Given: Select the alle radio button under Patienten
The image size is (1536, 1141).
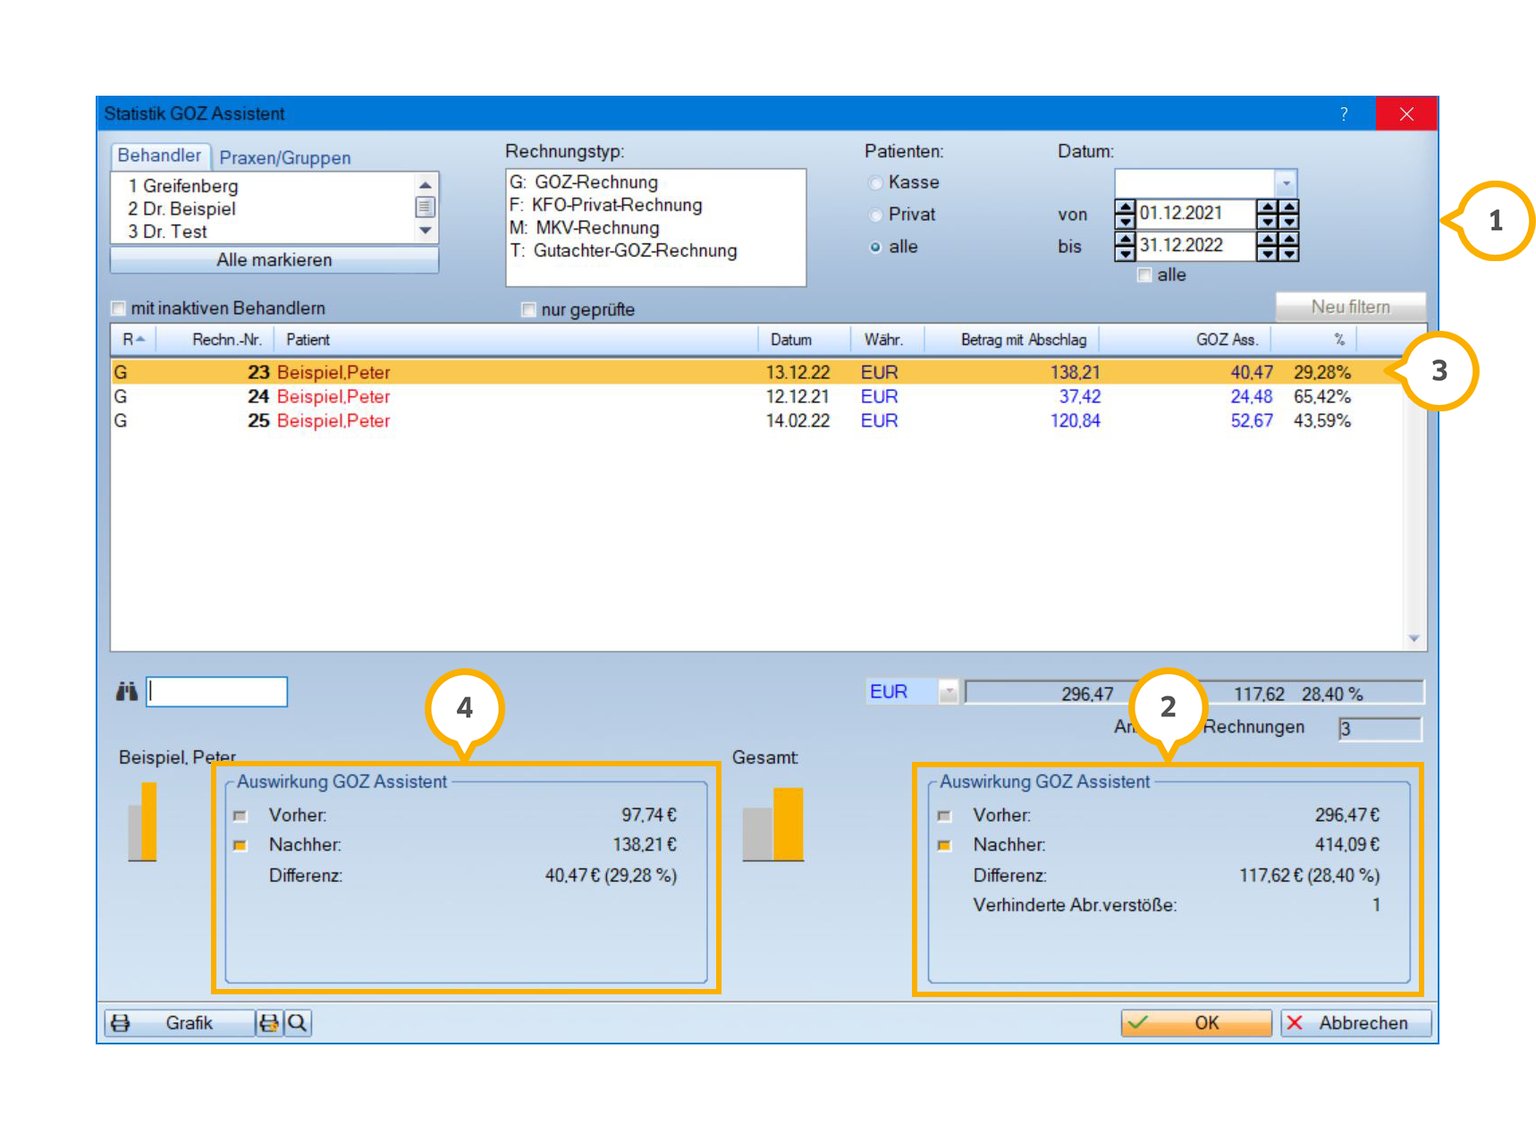Looking at the screenshot, I should (876, 247).
